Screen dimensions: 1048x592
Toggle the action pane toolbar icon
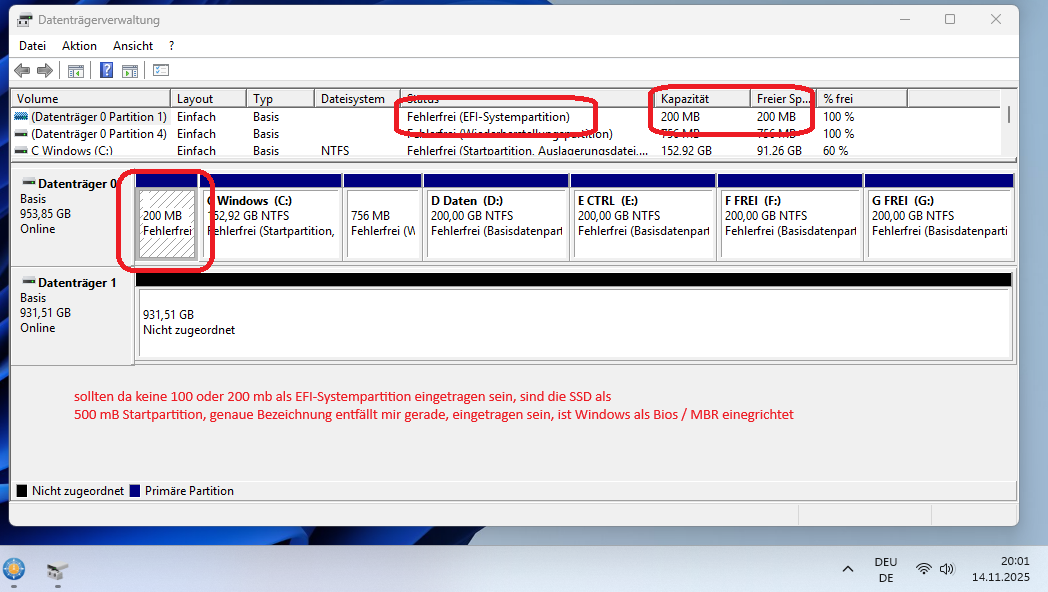[x=130, y=70]
